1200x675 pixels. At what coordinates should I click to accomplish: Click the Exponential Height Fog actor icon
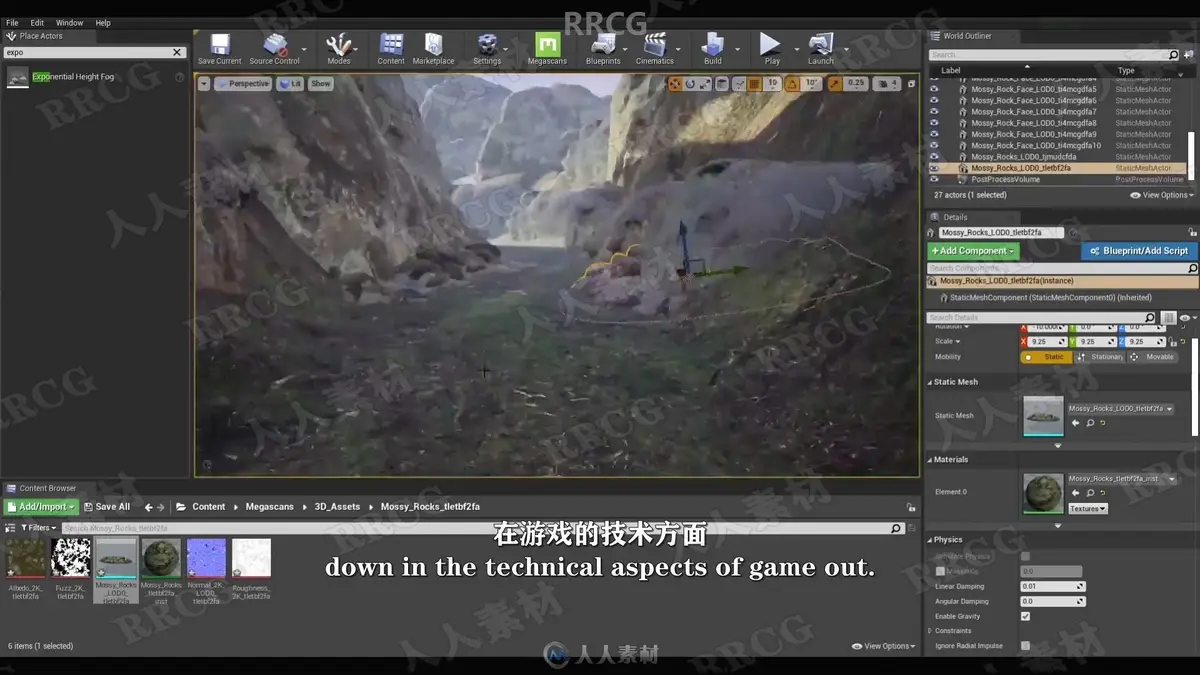[x=18, y=77]
